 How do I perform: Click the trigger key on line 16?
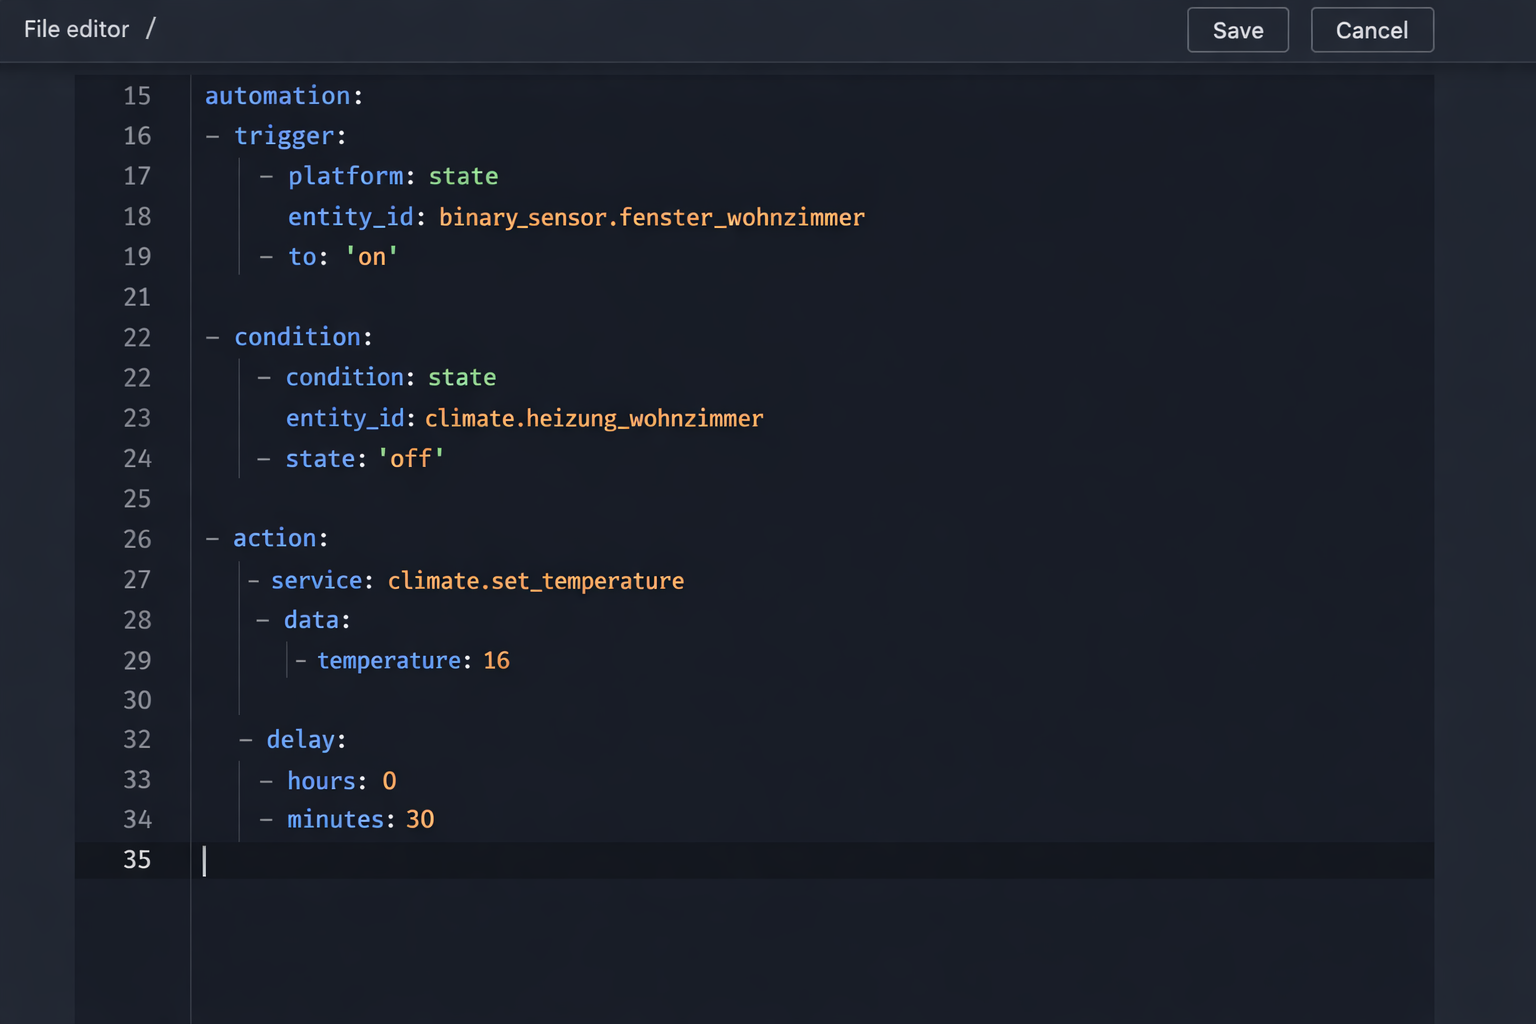[x=285, y=136]
